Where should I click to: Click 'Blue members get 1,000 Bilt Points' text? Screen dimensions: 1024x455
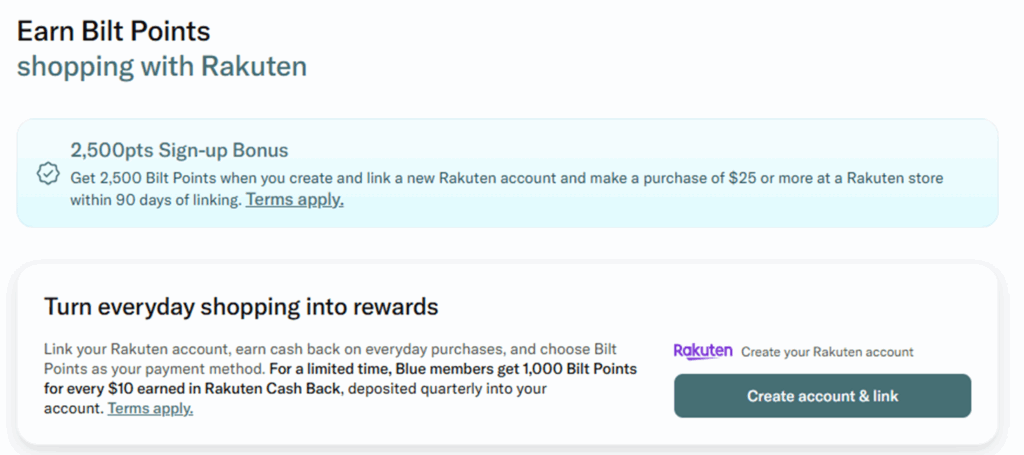(540, 369)
